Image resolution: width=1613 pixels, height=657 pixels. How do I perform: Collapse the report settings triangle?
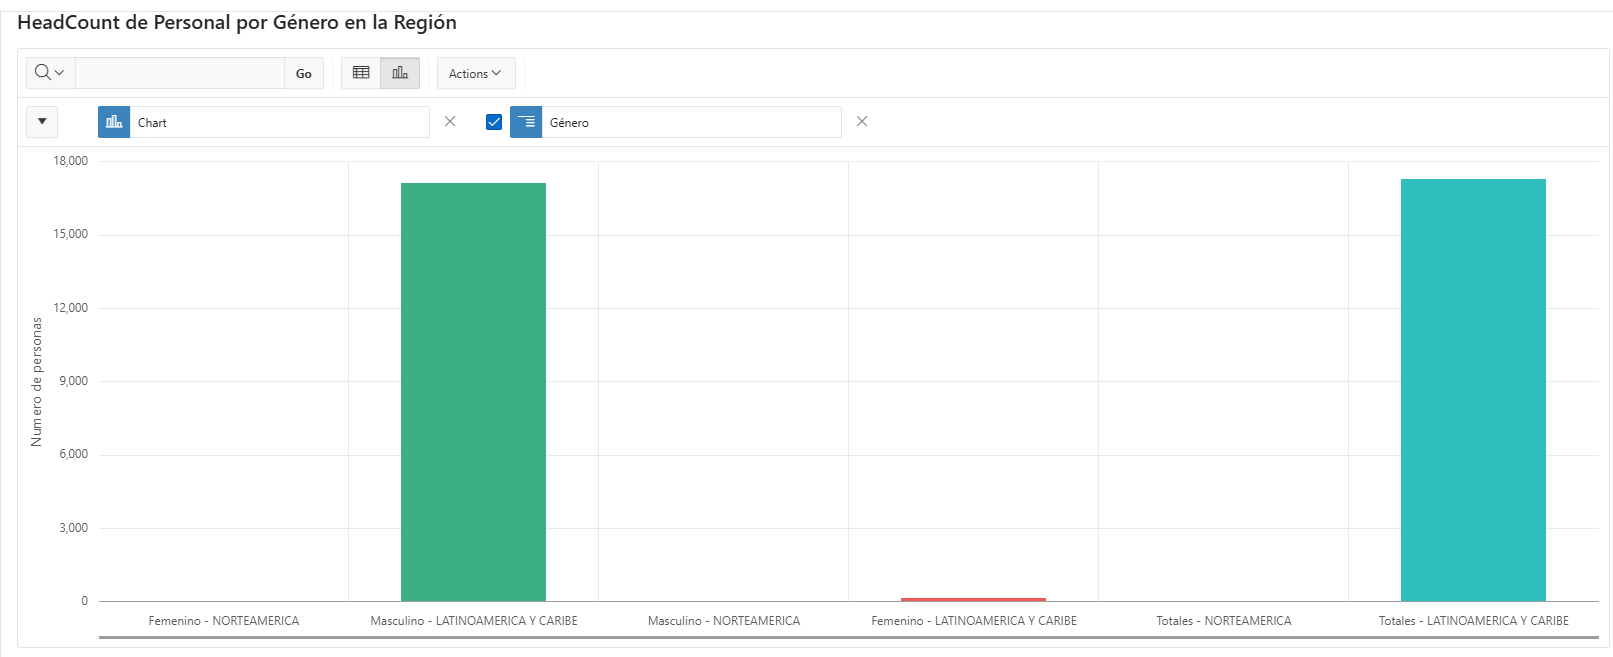tap(42, 122)
